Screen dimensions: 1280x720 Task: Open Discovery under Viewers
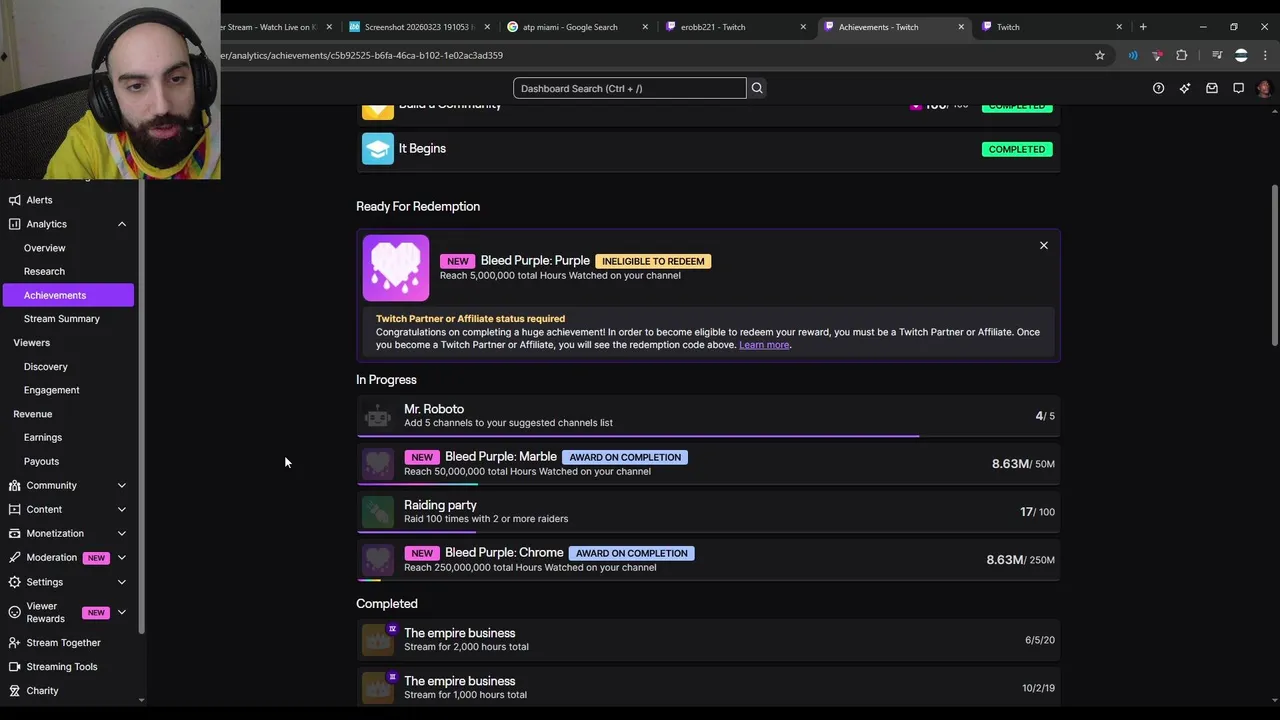tap(46, 367)
